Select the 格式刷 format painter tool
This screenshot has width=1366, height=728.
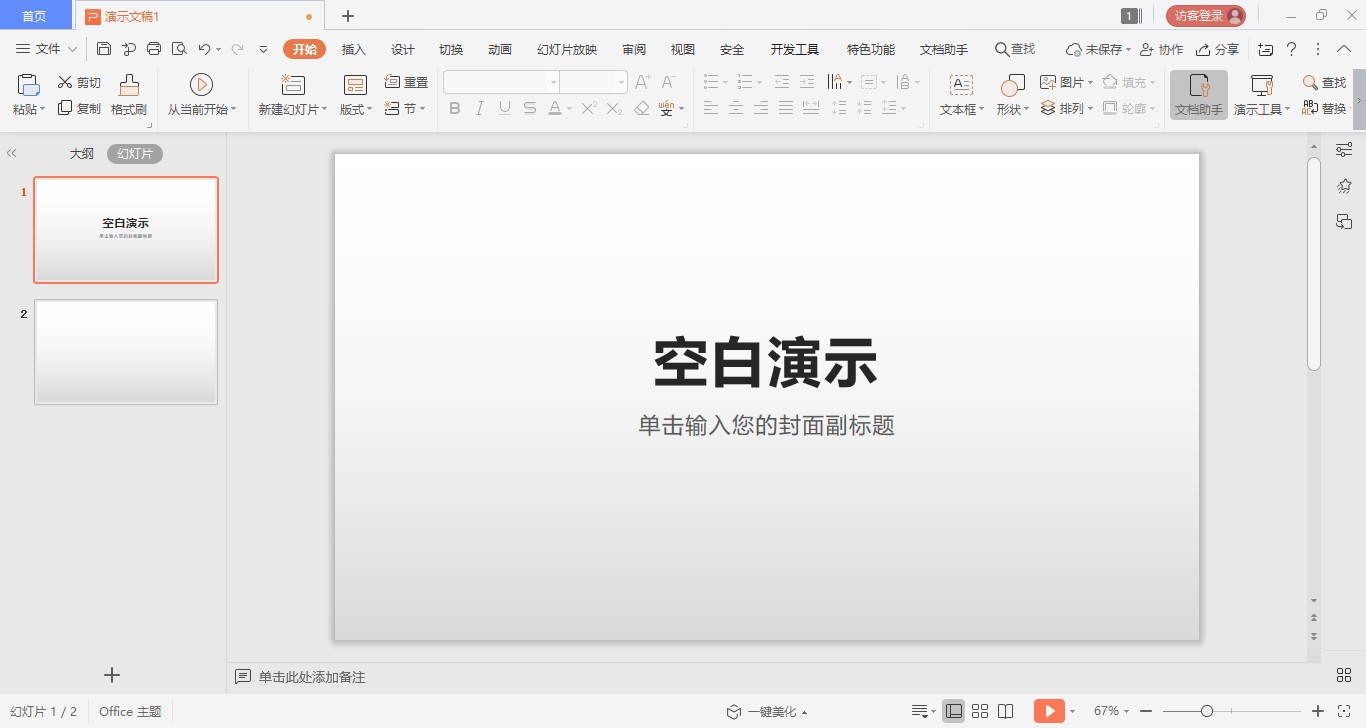(x=129, y=95)
